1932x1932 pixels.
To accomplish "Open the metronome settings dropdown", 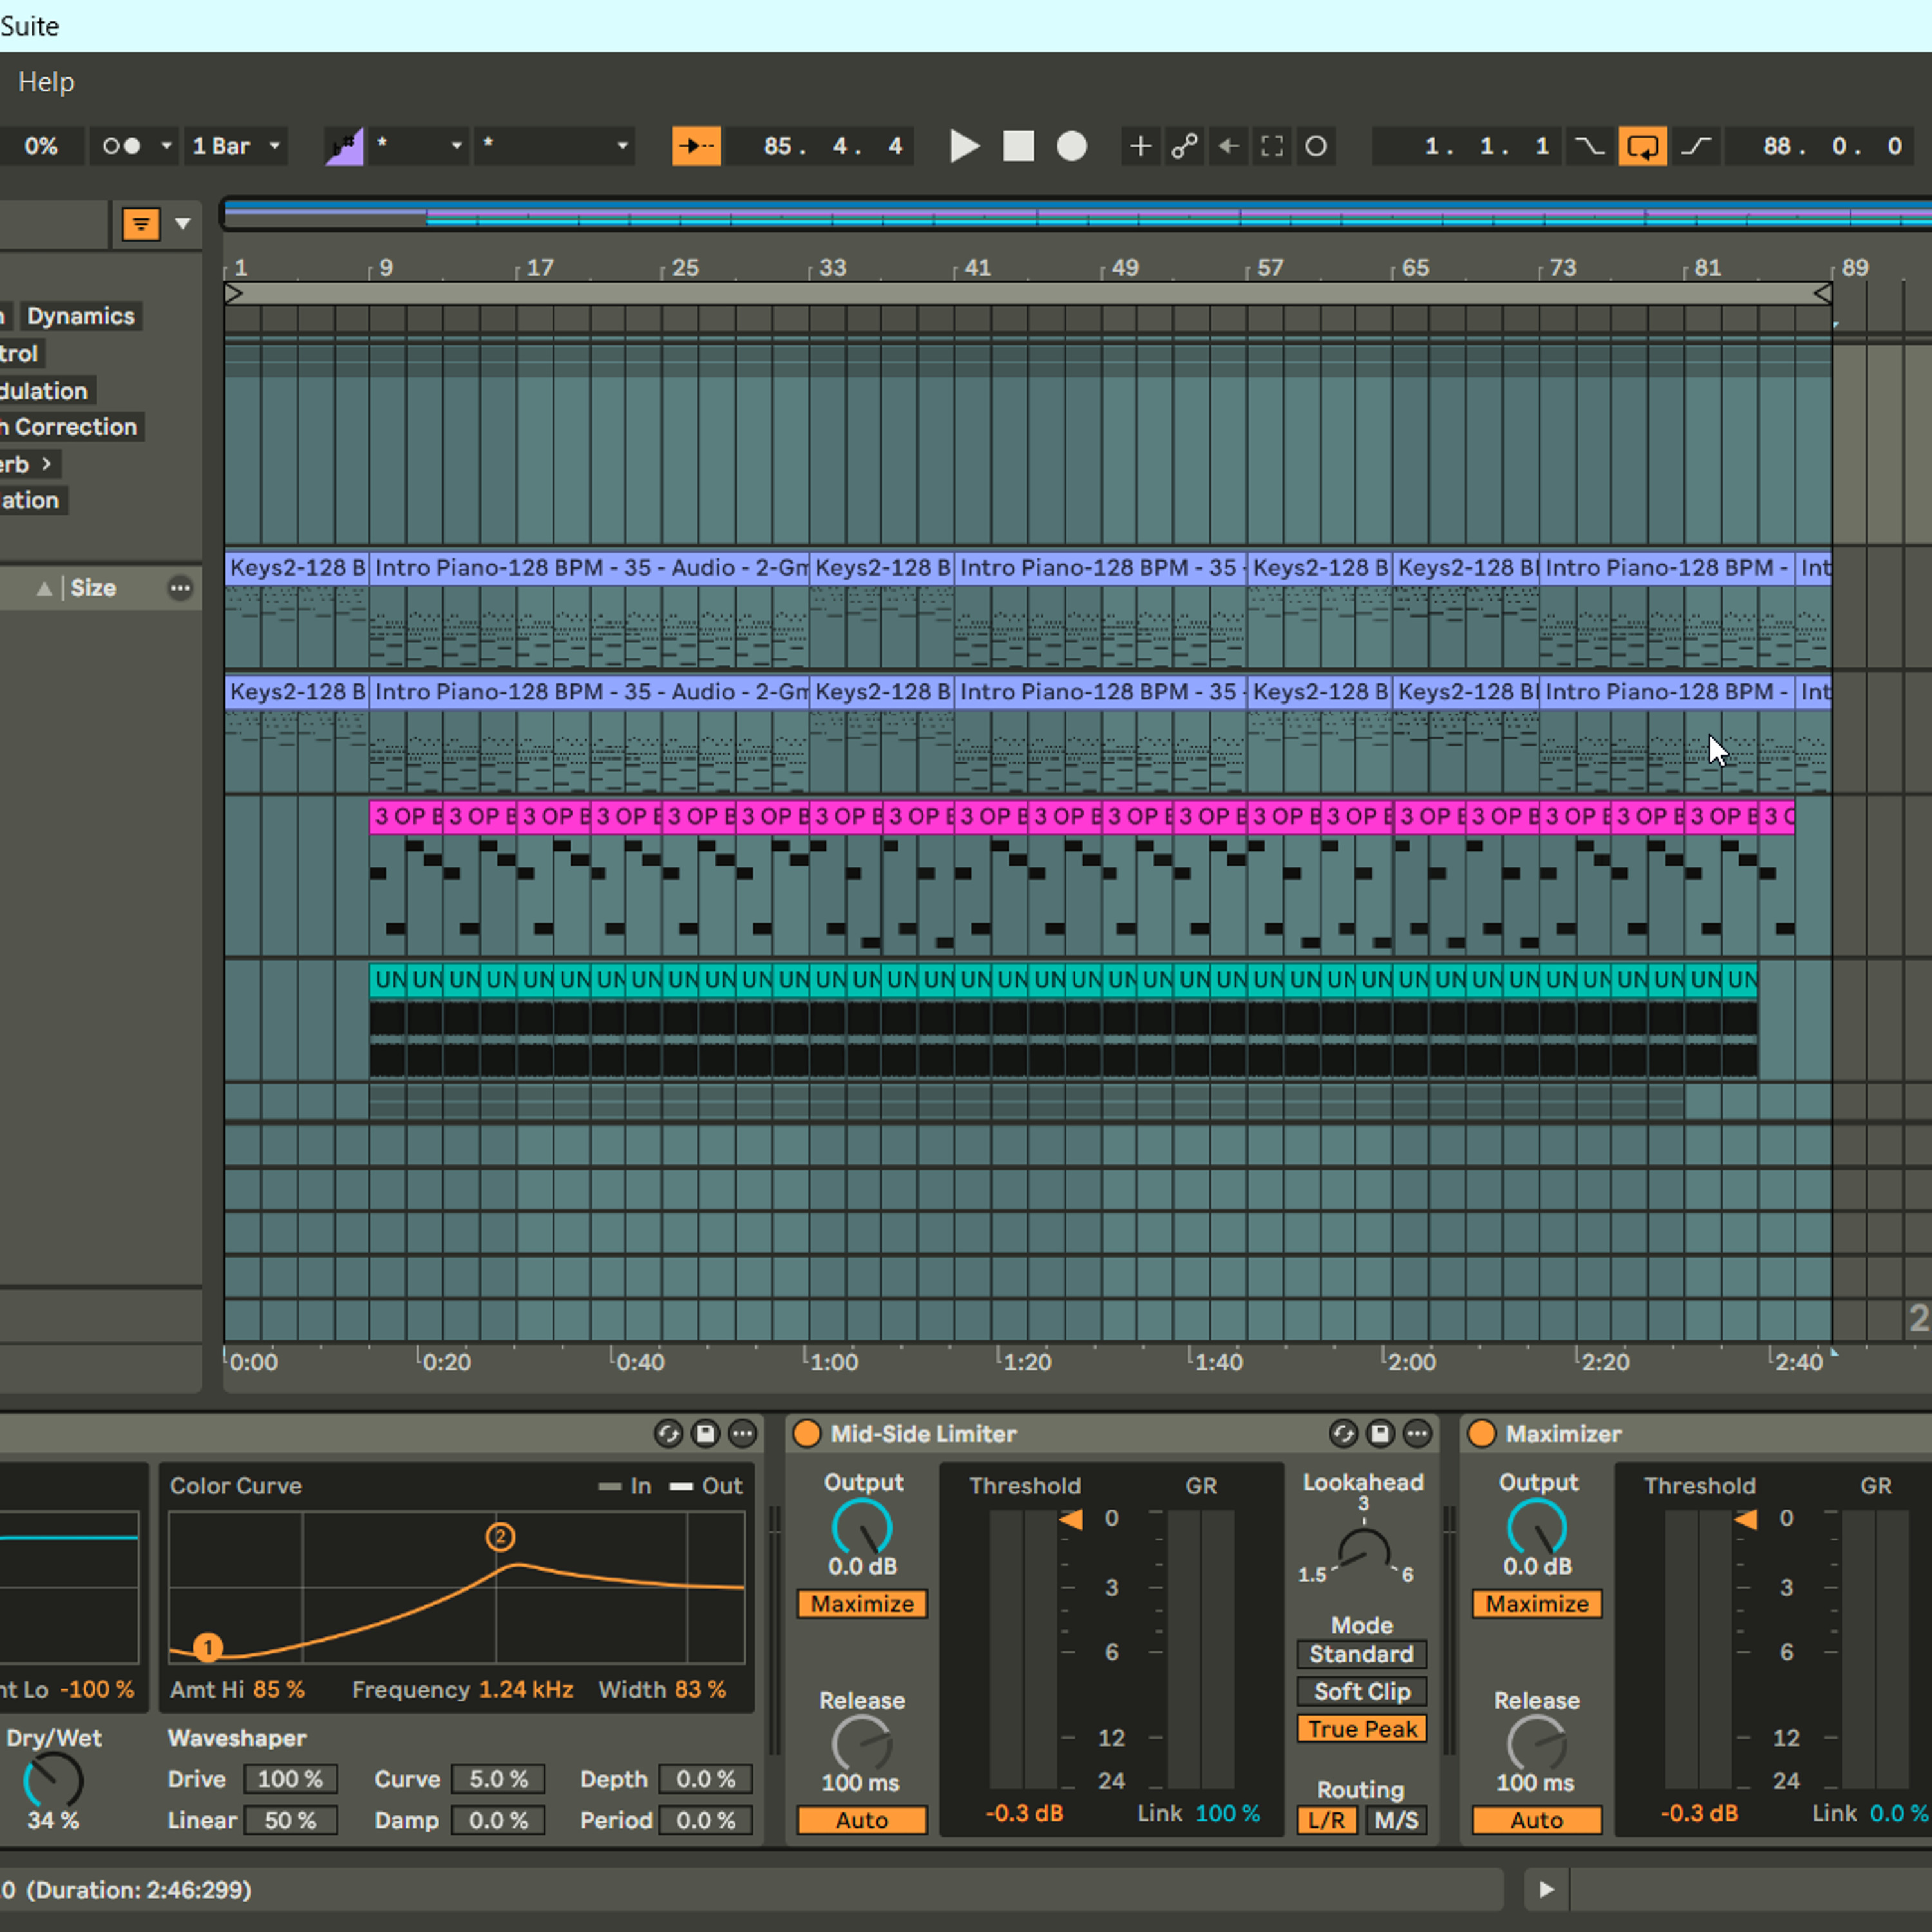I will (166, 146).
